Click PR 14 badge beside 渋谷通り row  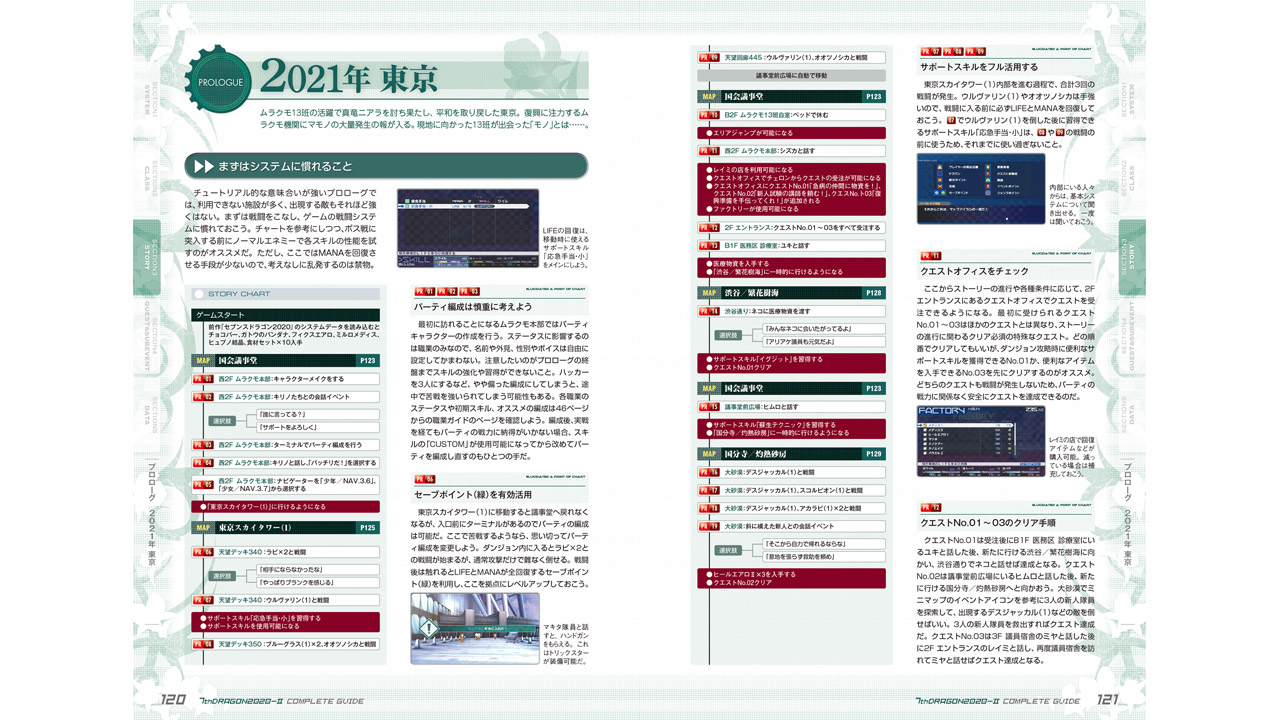pyautogui.click(x=708, y=311)
